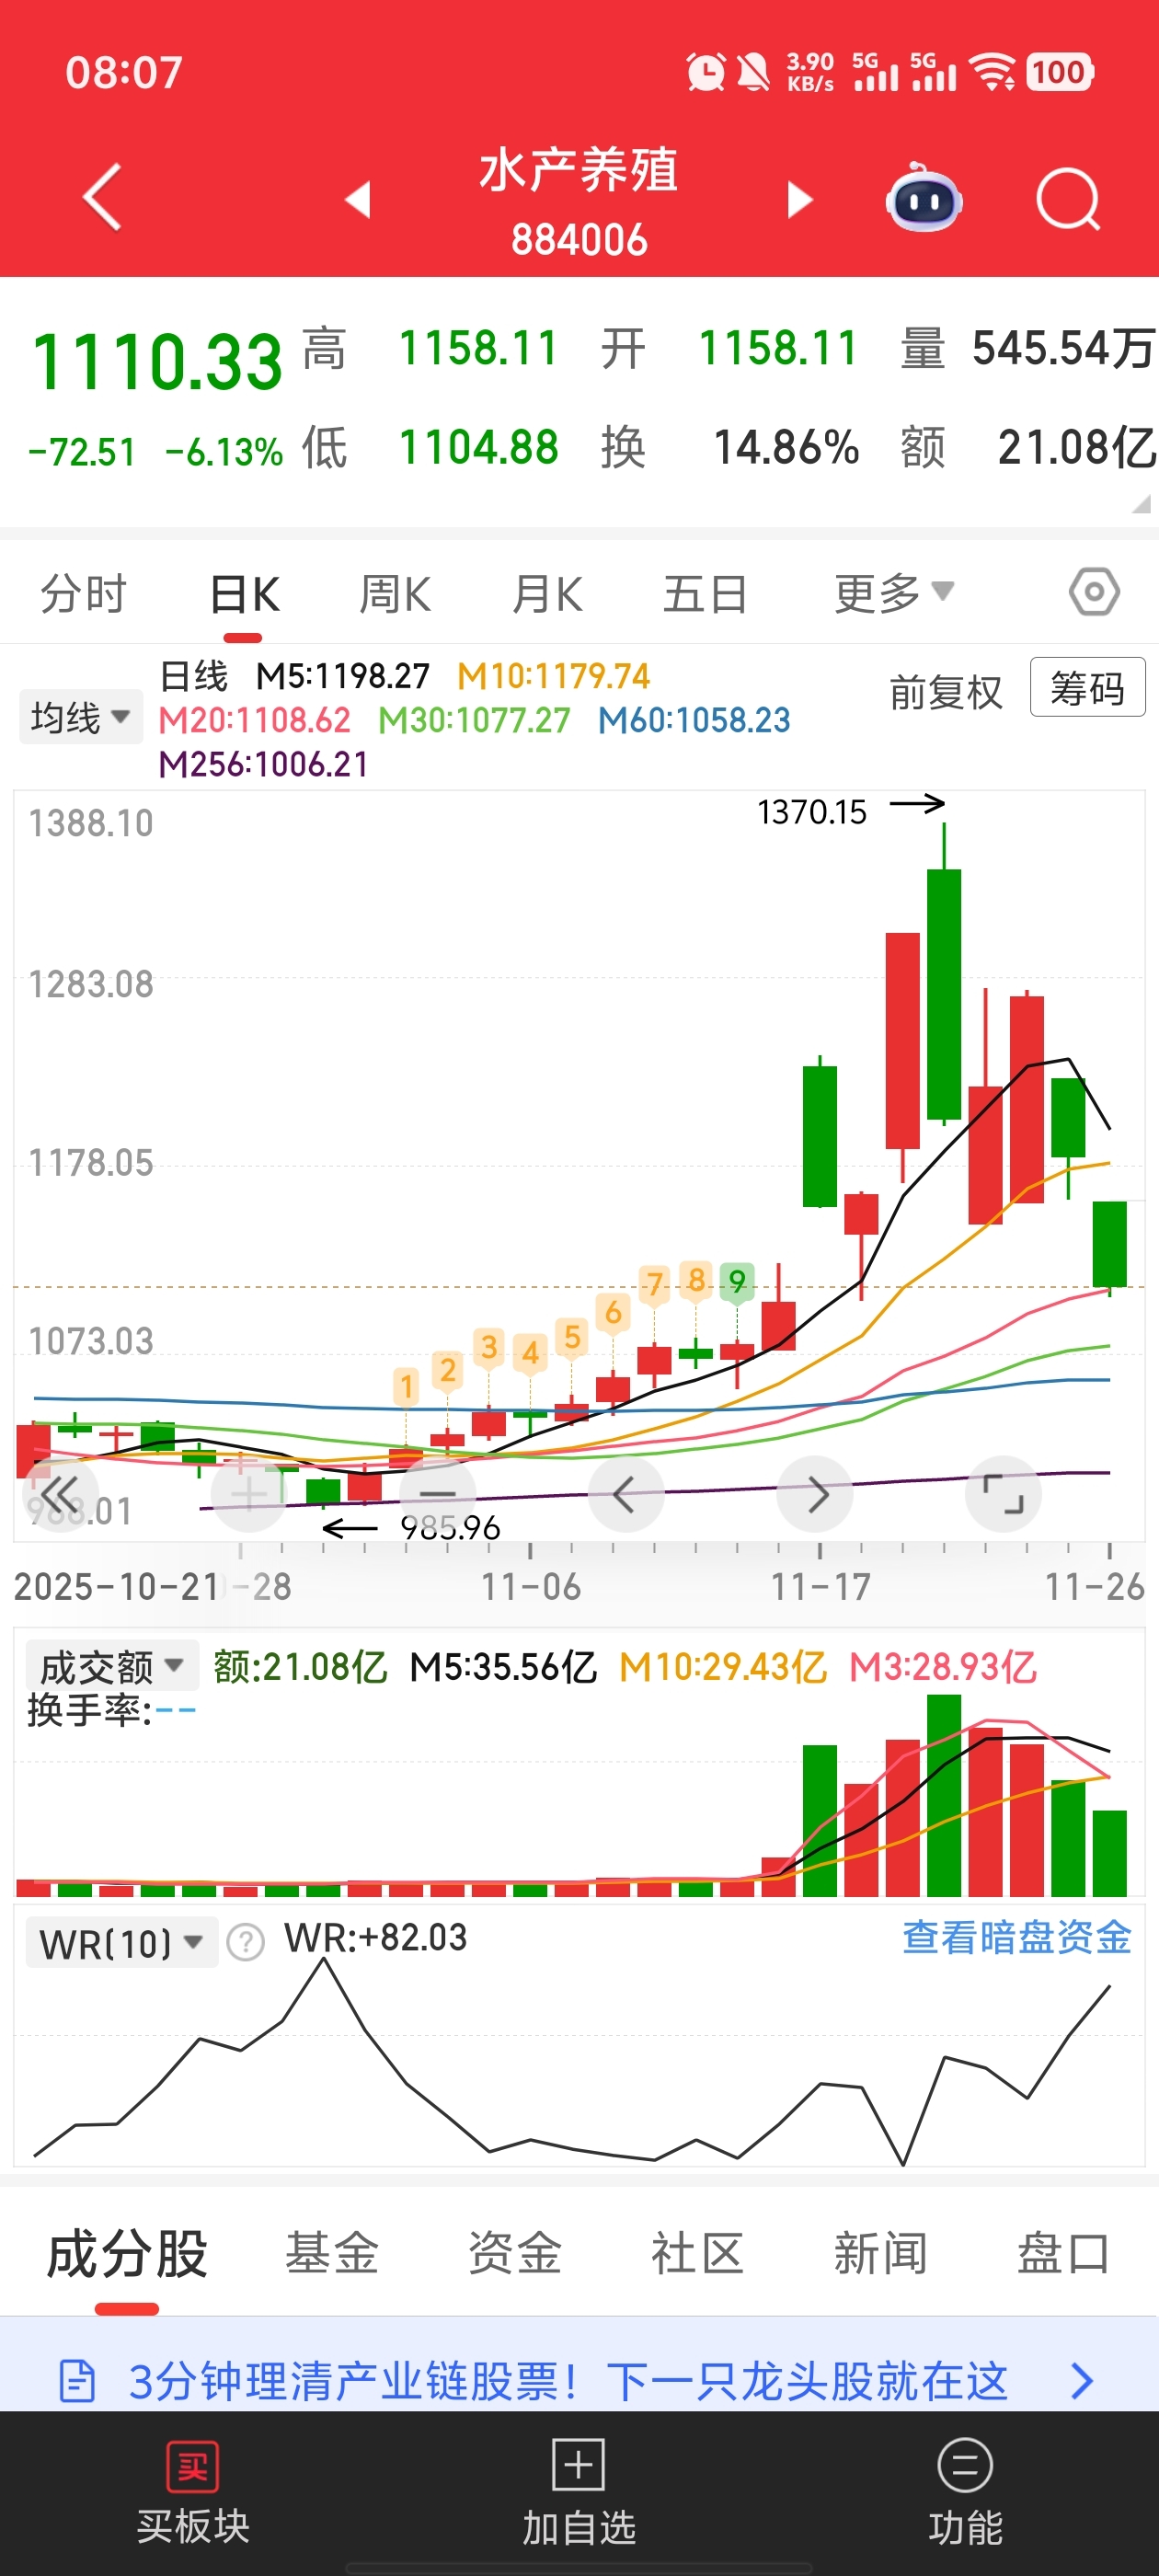This screenshot has width=1159, height=2576.
Task: Tap the Wi-Fi status icon
Action: point(993,72)
